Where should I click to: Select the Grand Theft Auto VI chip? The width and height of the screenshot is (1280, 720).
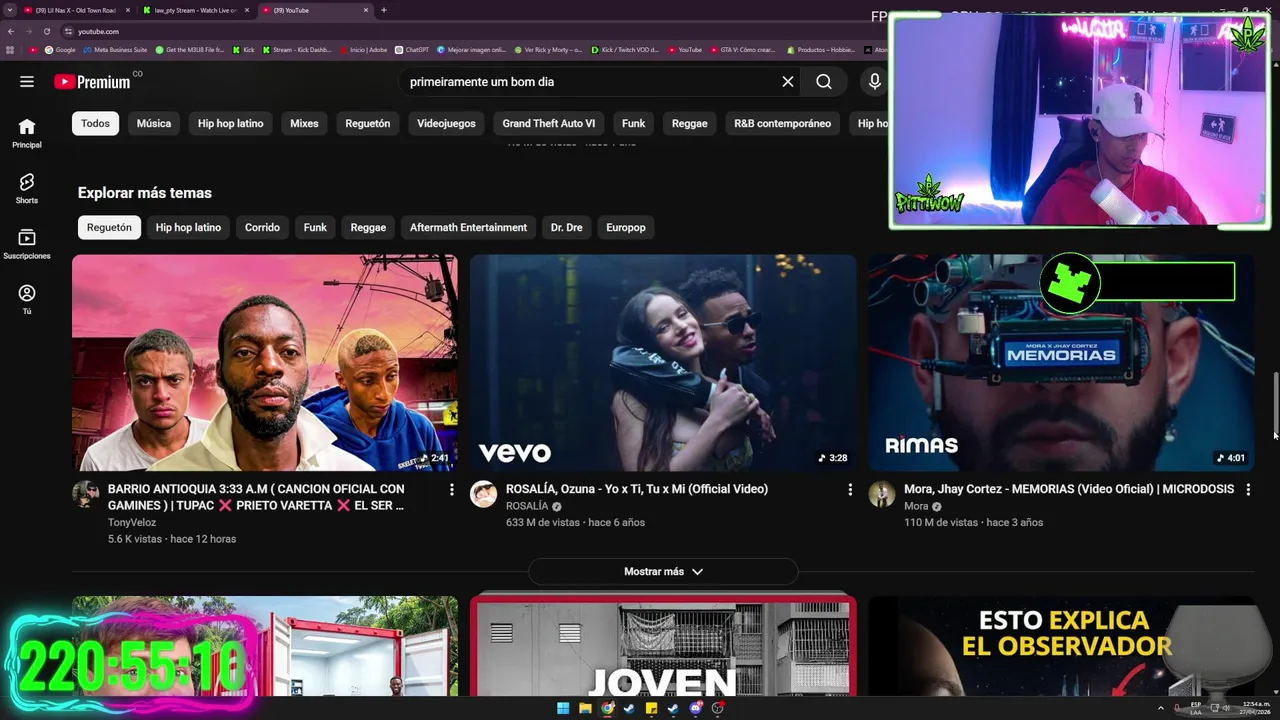[x=548, y=123]
